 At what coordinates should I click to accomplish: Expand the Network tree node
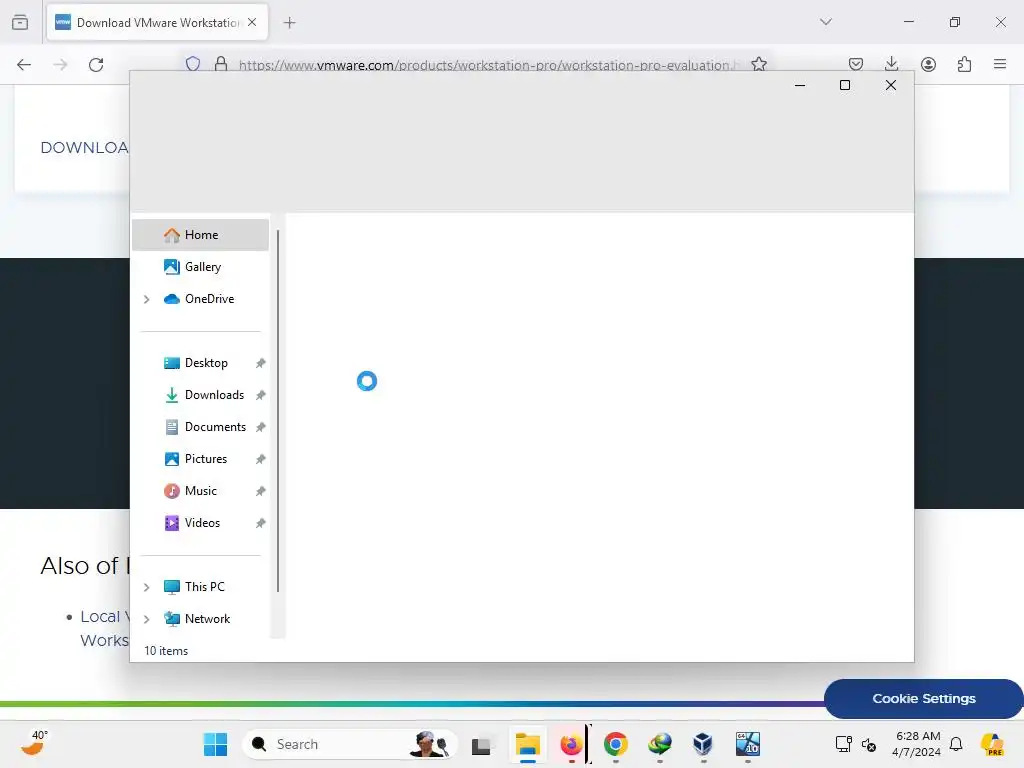(x=147, y=619)
